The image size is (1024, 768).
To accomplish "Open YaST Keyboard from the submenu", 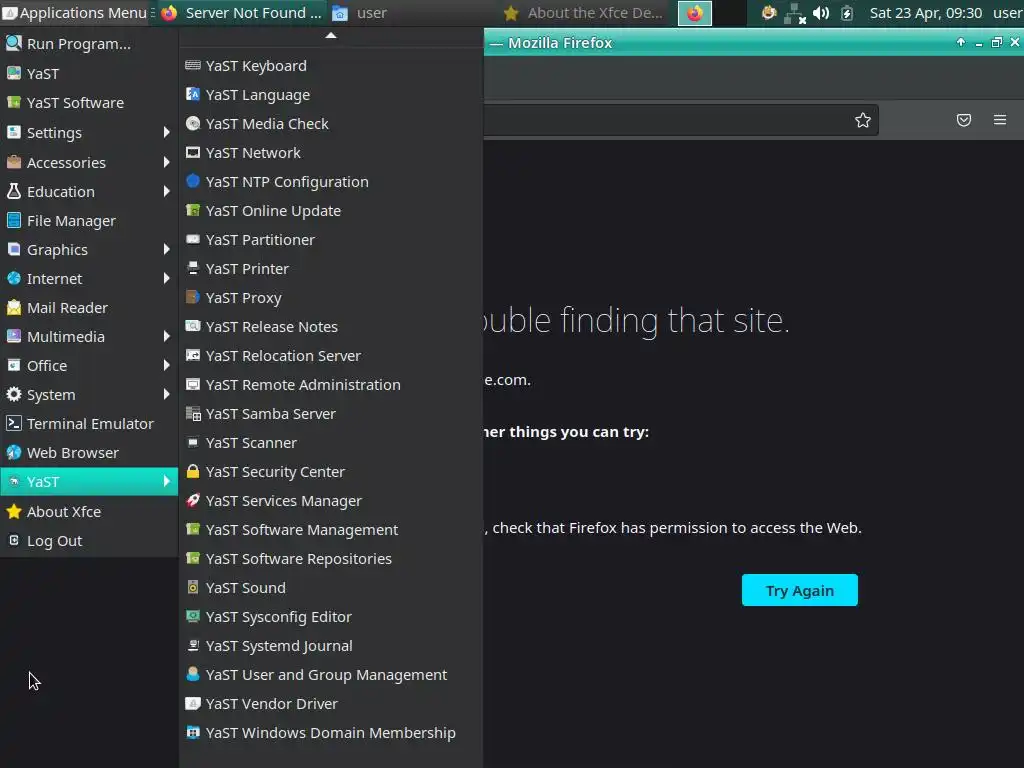I will pos(331,66).
